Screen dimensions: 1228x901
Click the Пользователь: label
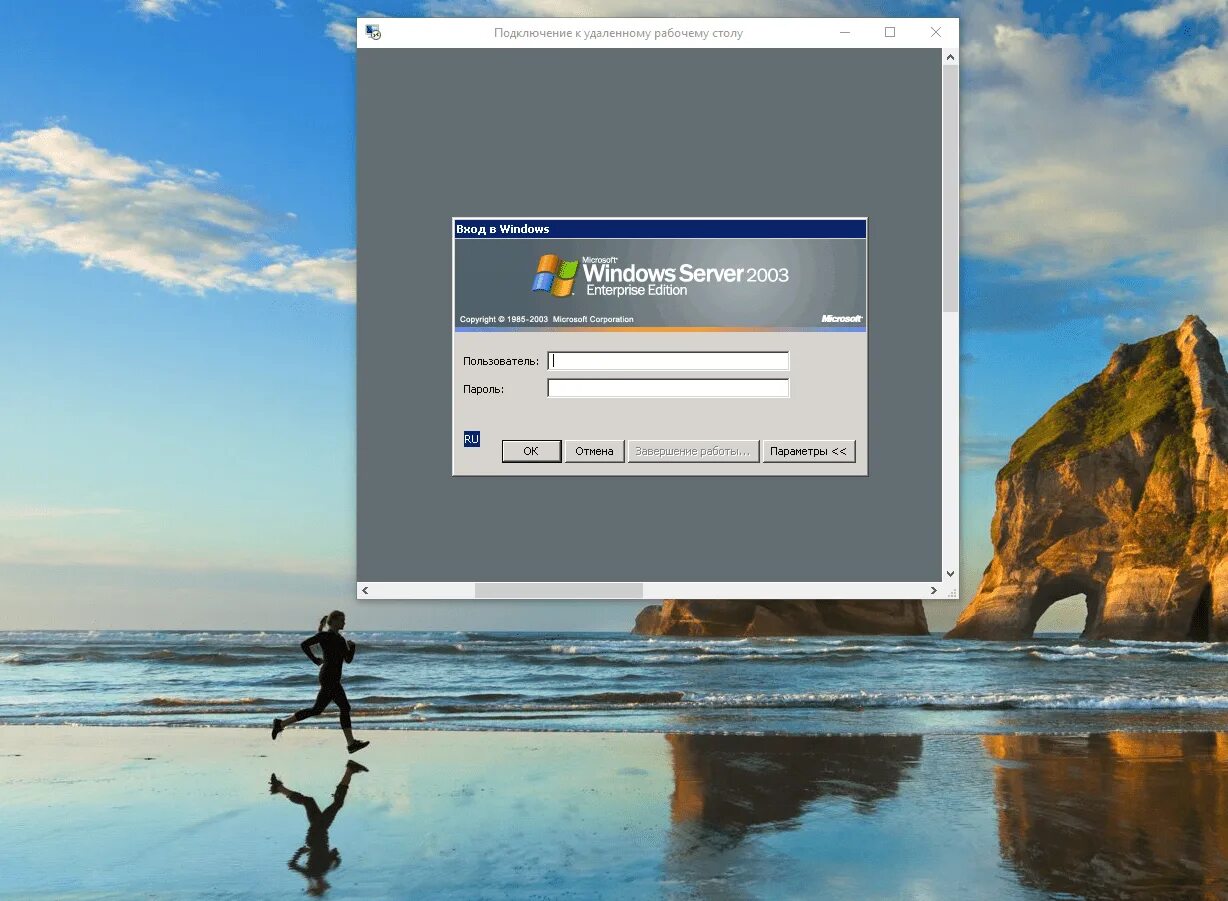point(501,361)
